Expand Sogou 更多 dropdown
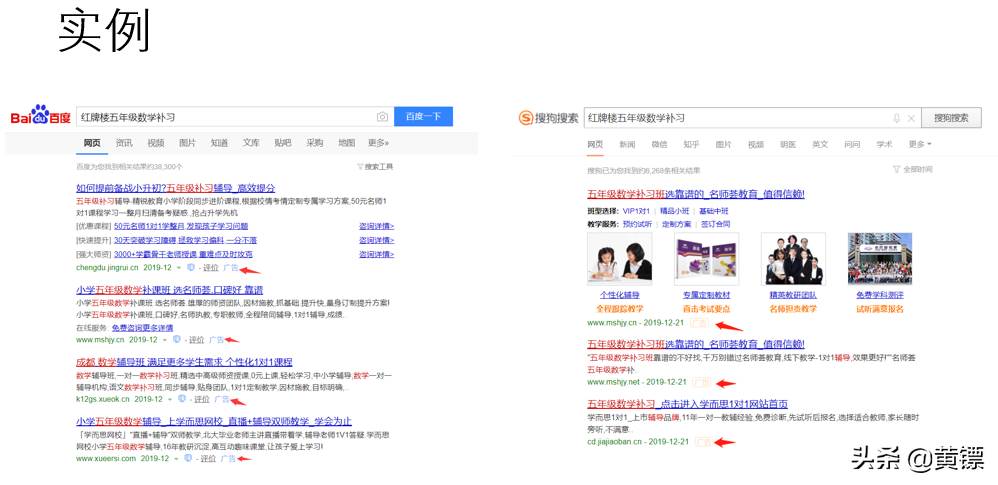The width and height of the screenshot is (998, 485). (x=920, y=144)
